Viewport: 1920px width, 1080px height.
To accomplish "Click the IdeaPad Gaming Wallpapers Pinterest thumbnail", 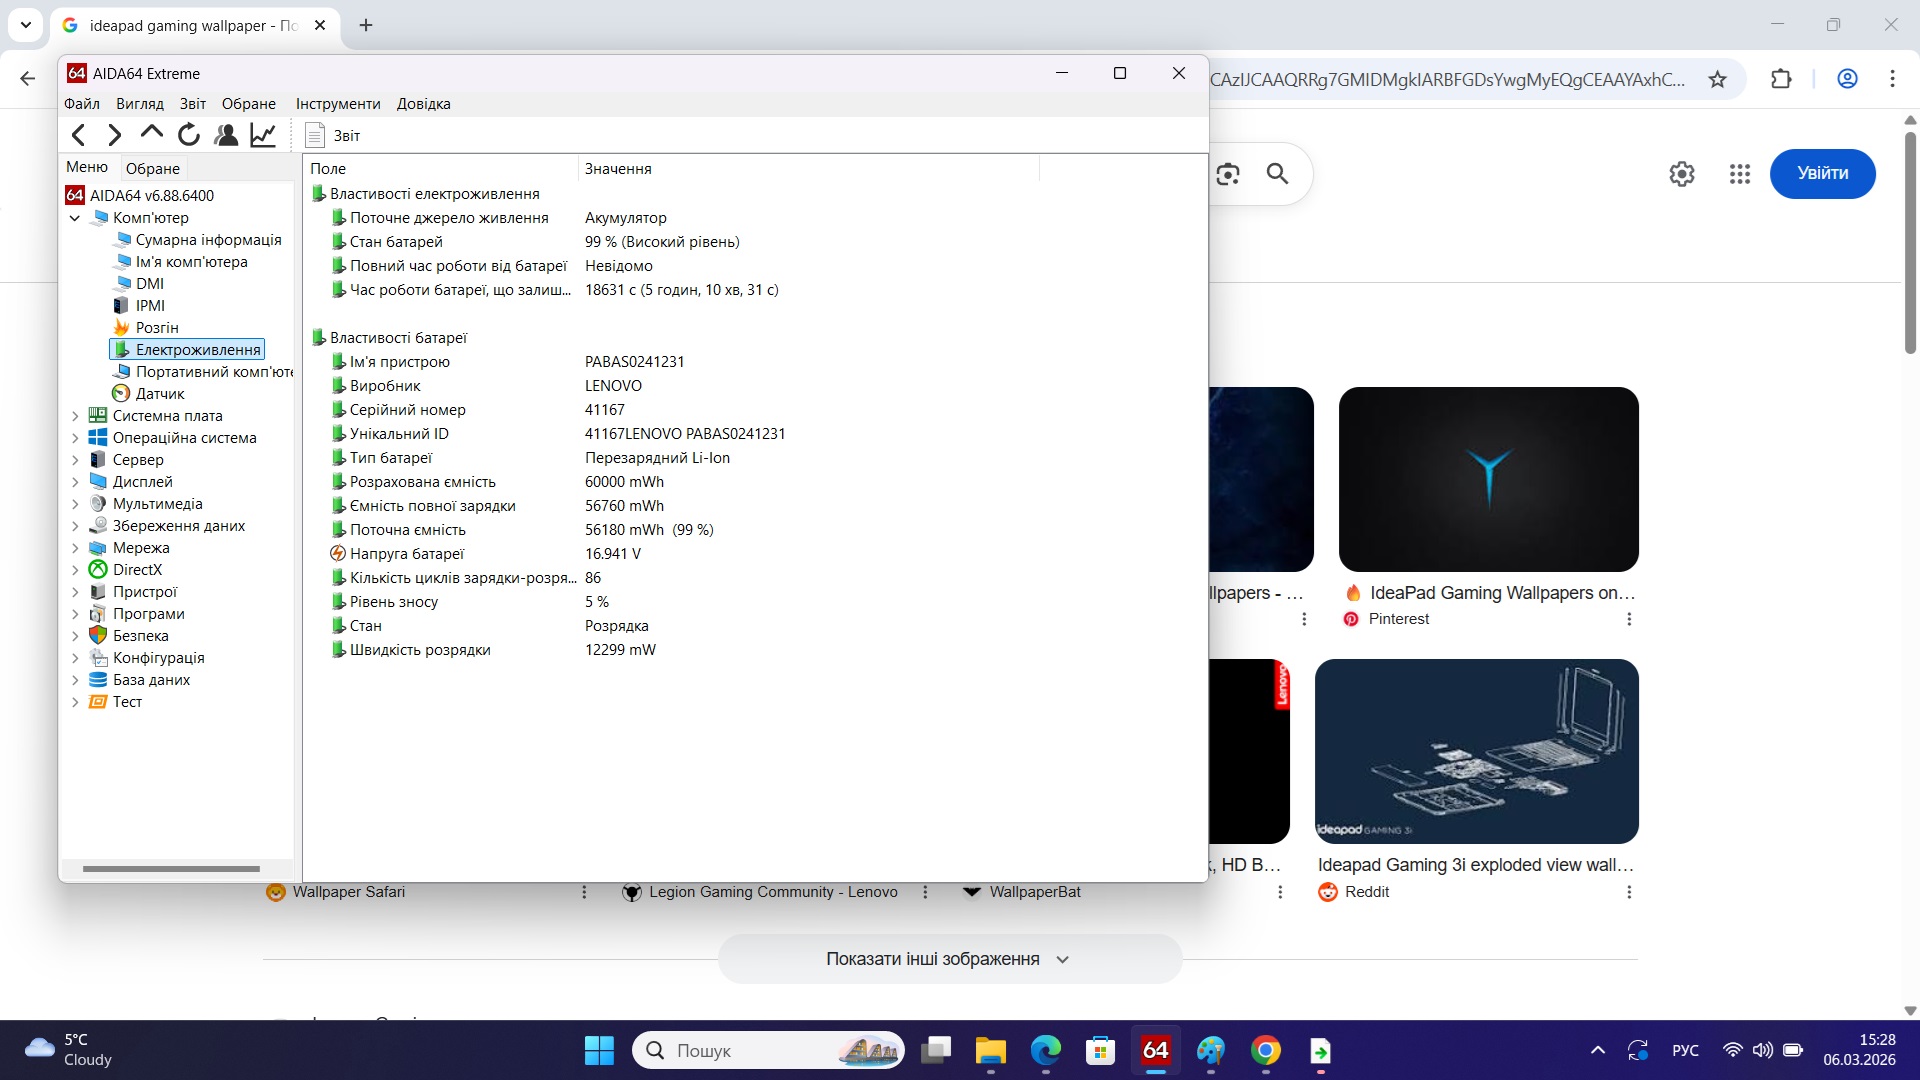I will 1489,479.
